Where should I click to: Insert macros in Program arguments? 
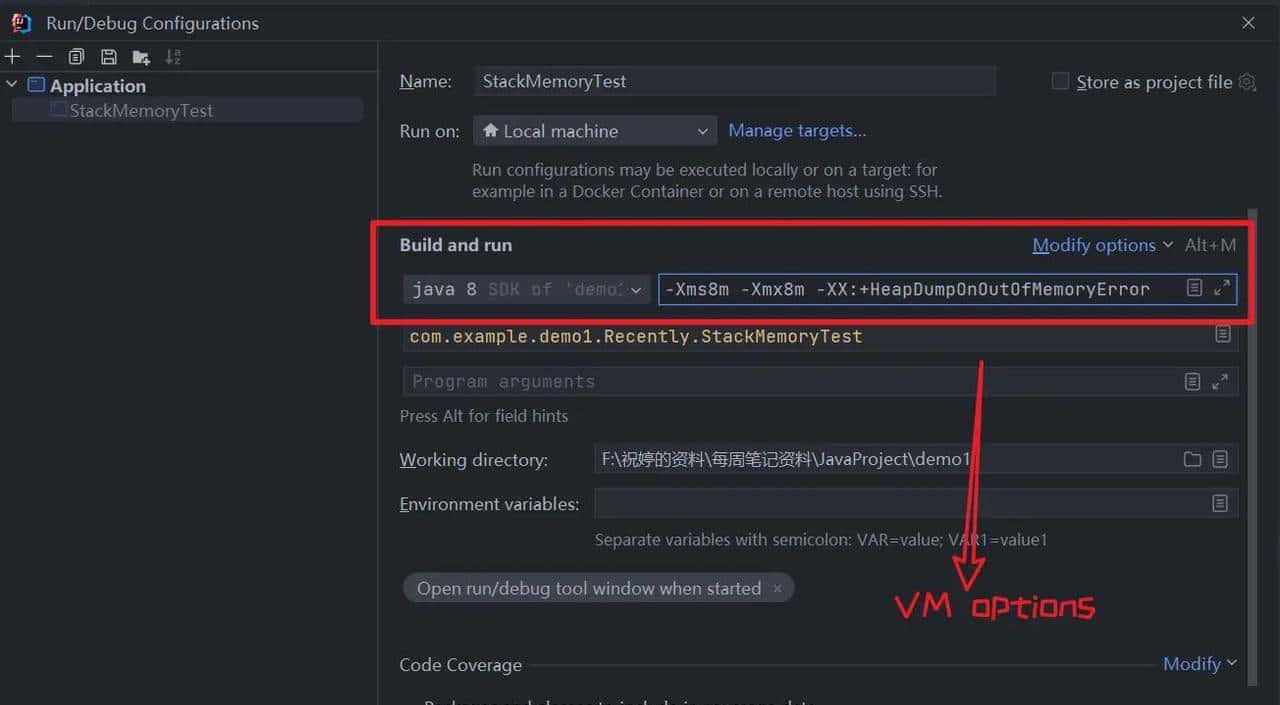(1192, 381)
